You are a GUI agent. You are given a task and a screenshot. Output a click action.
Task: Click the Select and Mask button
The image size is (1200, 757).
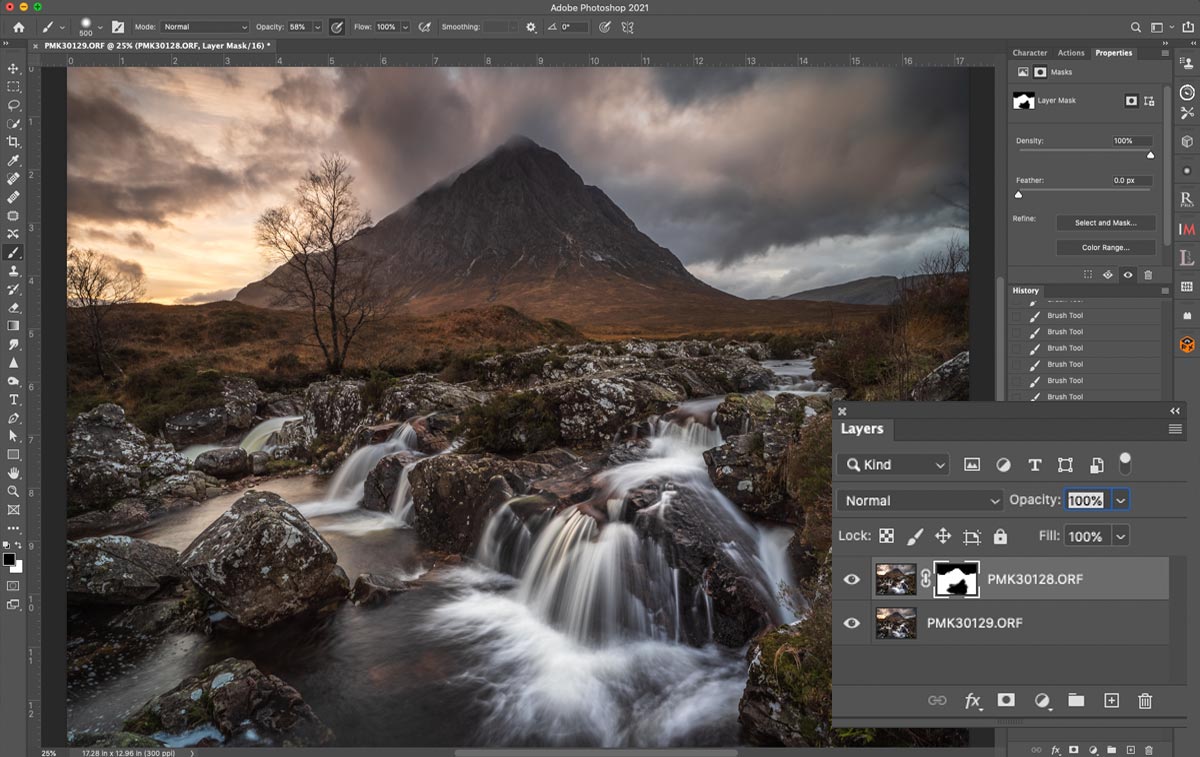click(1105, 223)
